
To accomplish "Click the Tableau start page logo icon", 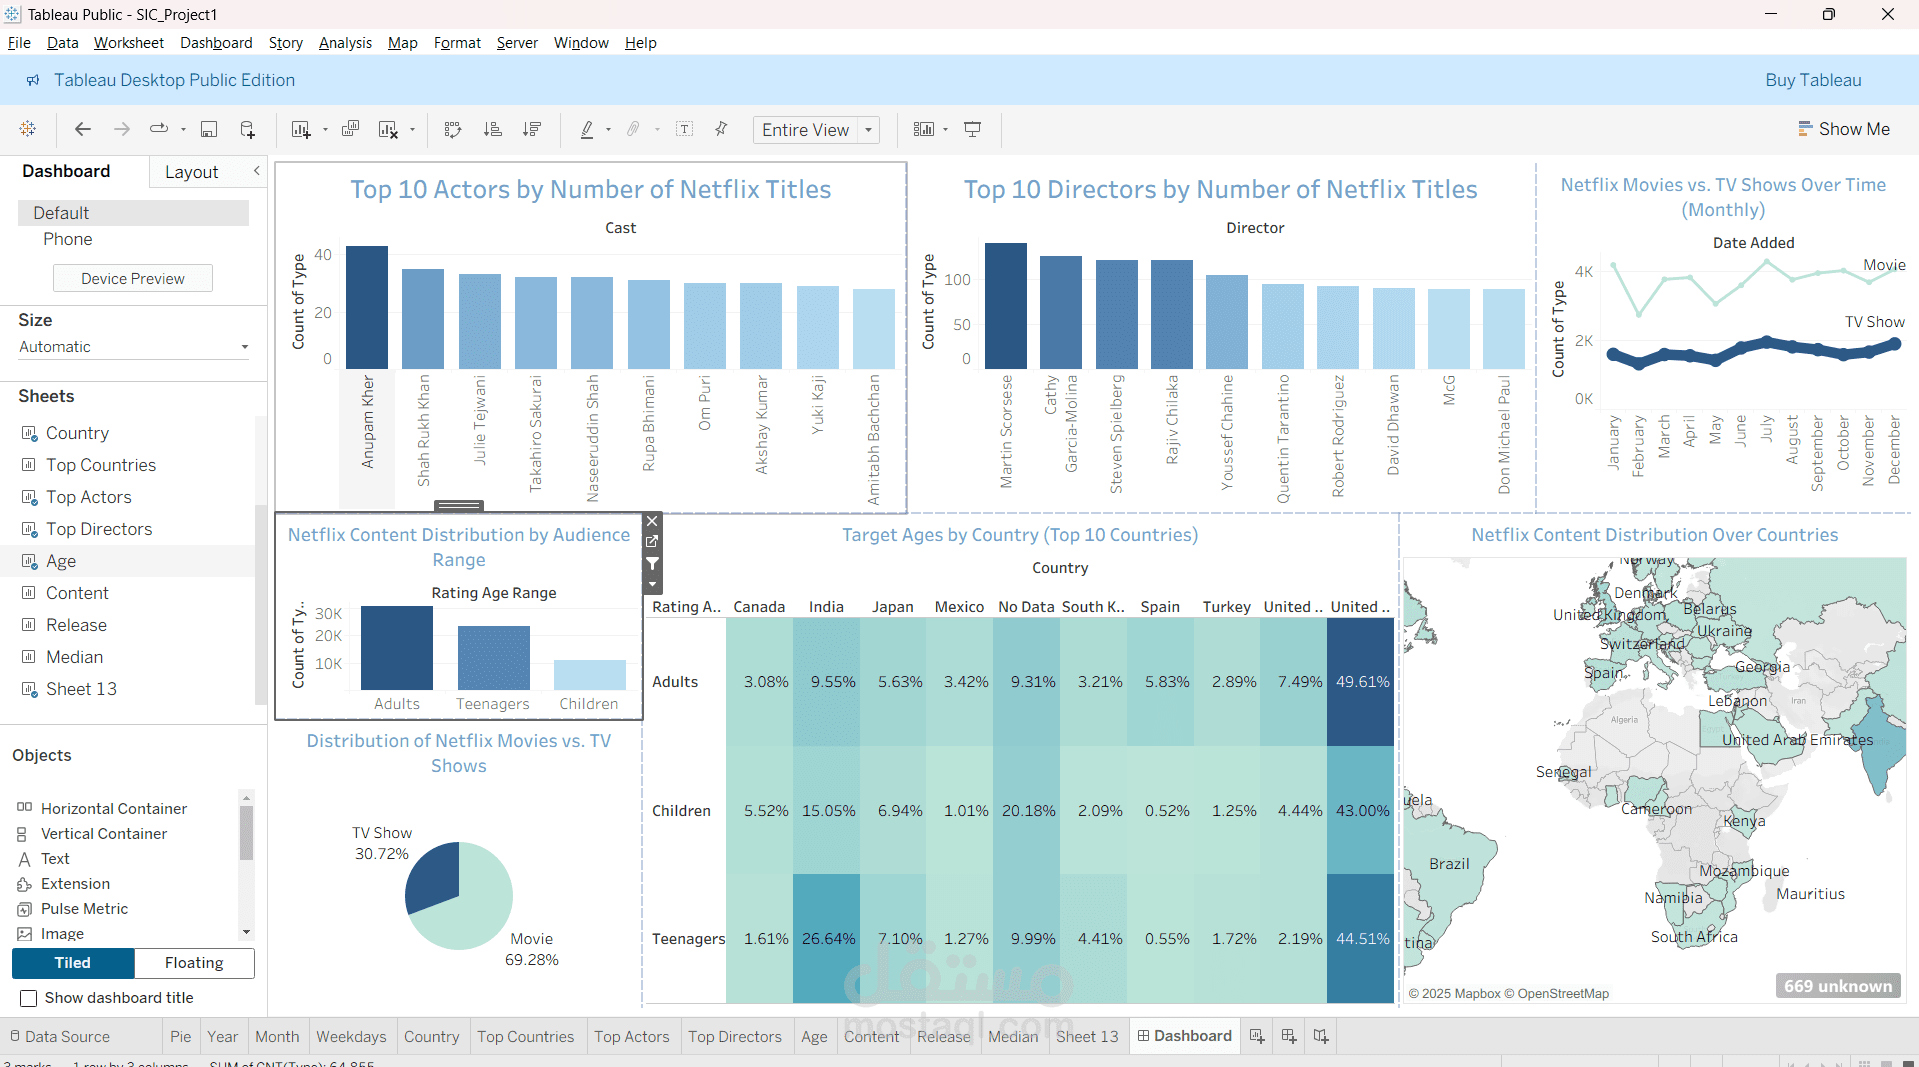I will [x=28, y=129].
